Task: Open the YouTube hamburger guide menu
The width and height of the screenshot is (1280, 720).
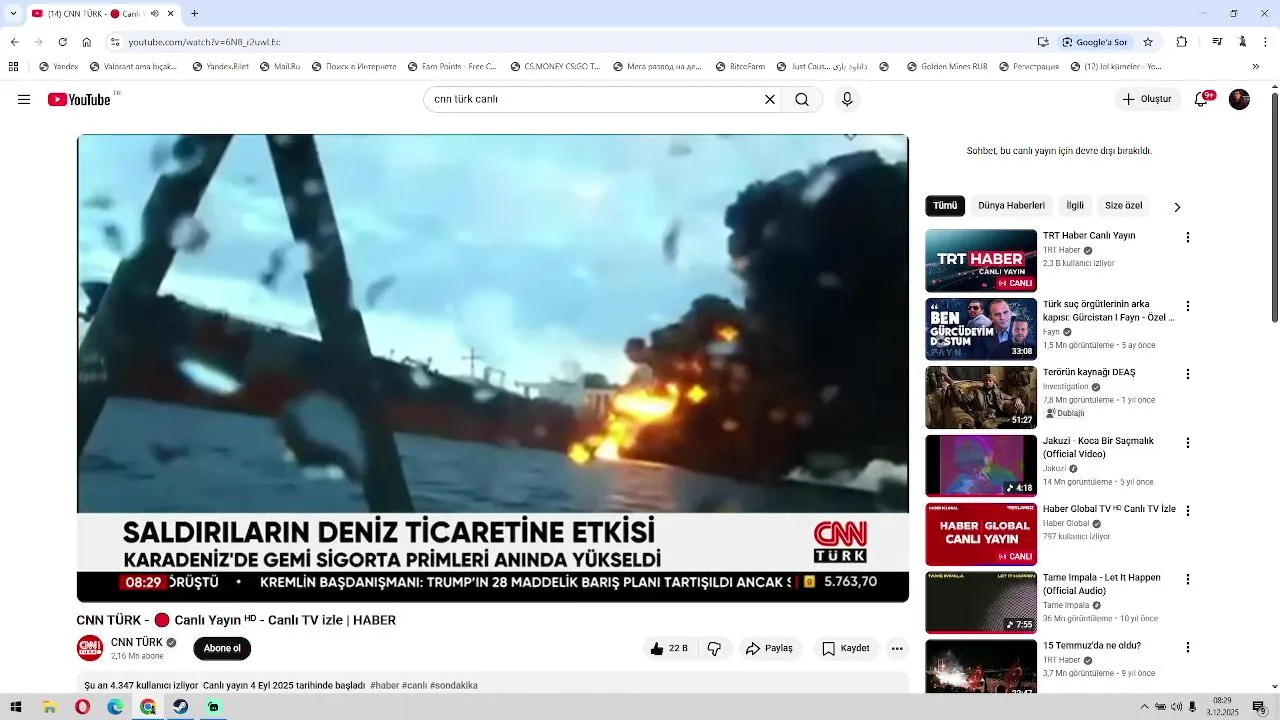Action: pos(24,99)
